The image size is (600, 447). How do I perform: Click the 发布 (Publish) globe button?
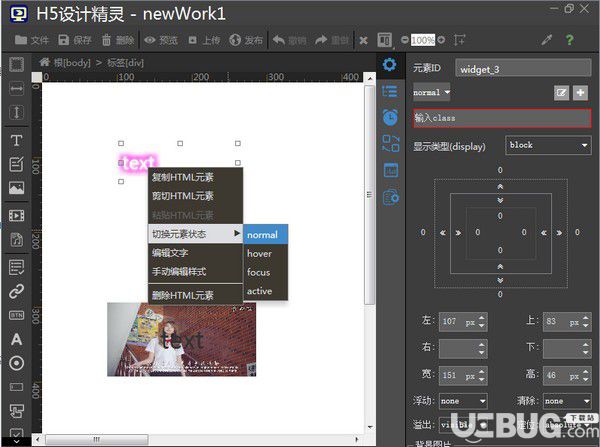tap(246, 40)
